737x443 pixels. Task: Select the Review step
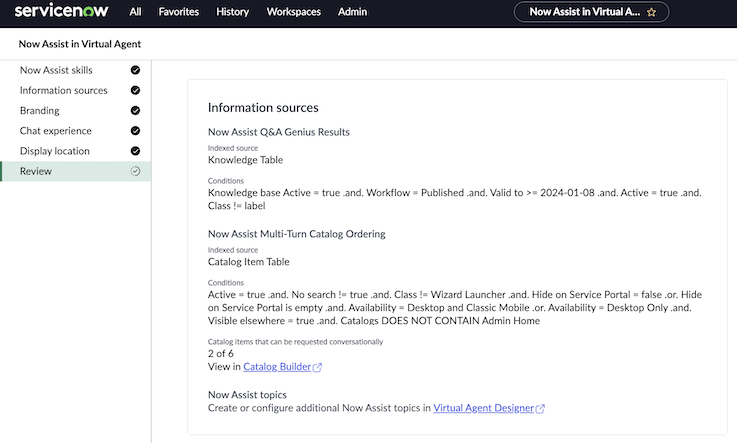[x=76, y=171]
